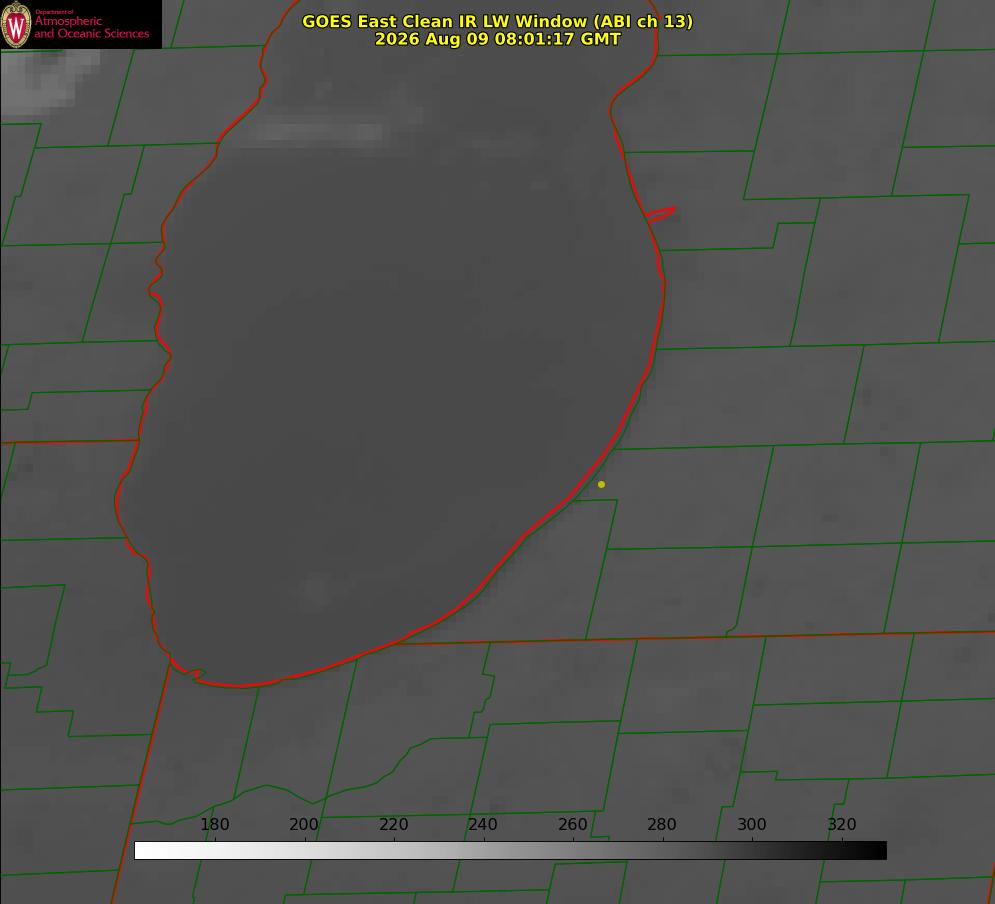The image size is (995, 904).
Task: Click the 260 colorbar tick label
Action: click(x=572, y=824)
